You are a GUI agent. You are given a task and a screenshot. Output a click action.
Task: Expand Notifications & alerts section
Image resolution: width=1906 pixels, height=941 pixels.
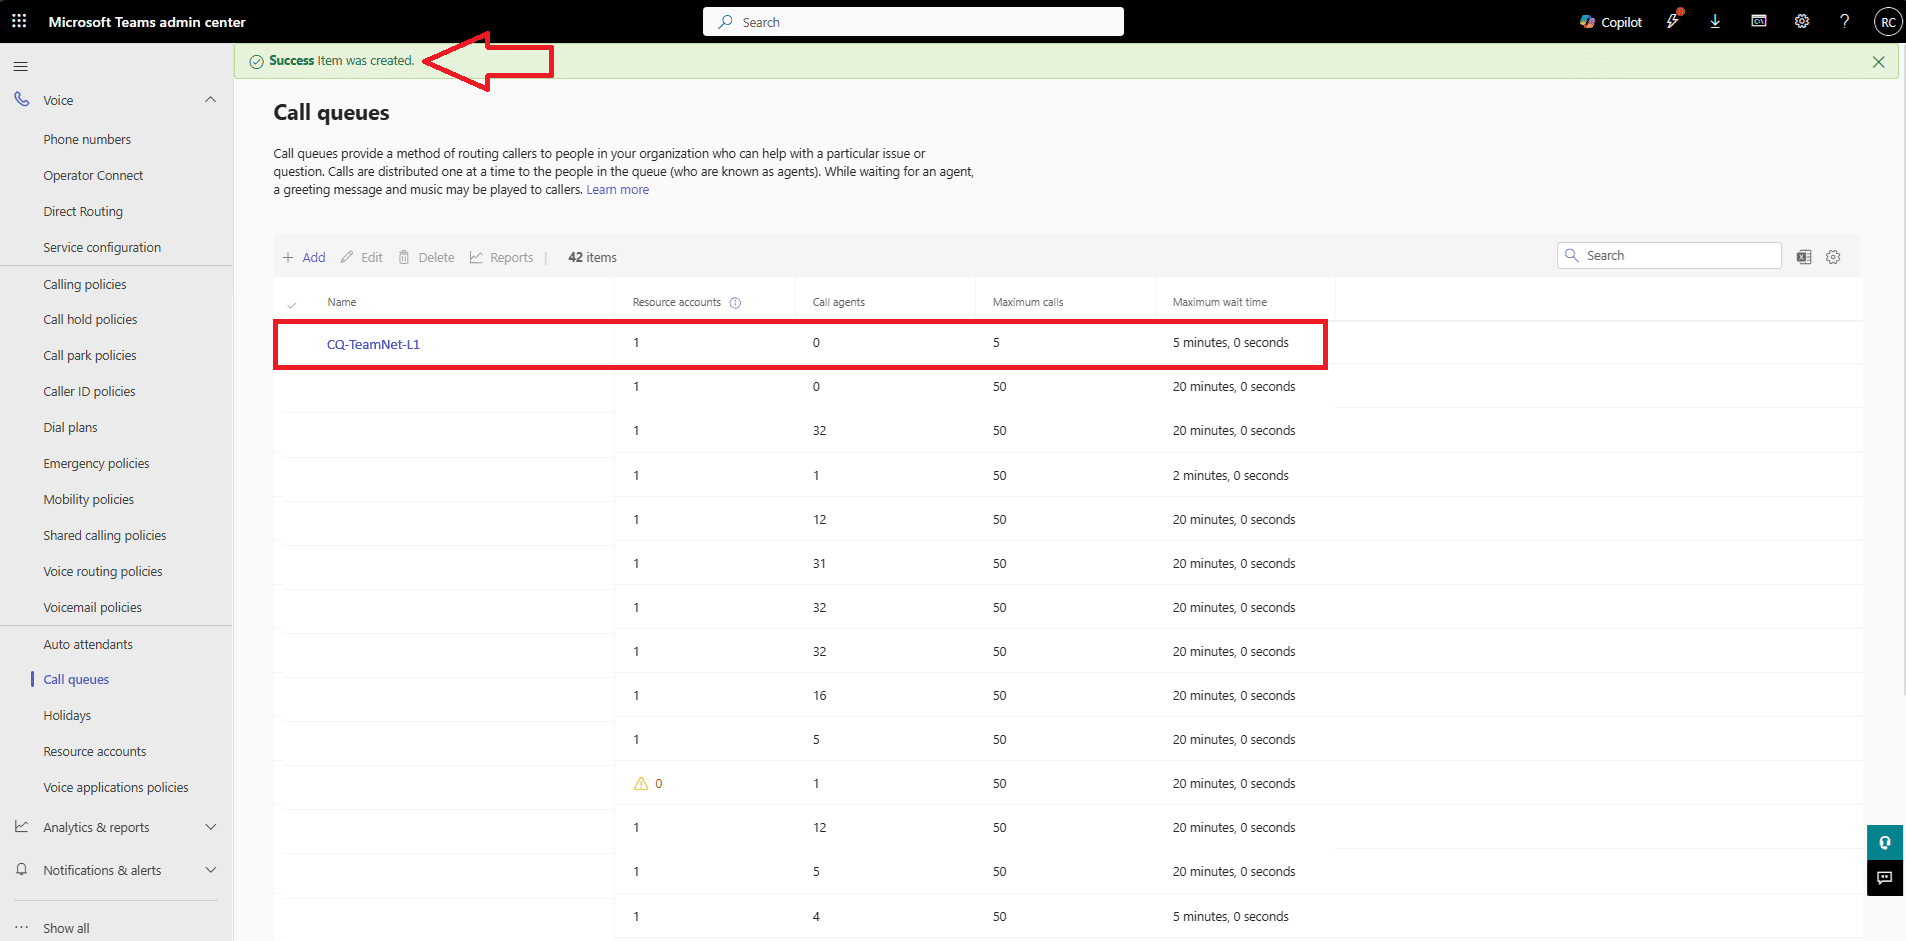coord(210,870)
